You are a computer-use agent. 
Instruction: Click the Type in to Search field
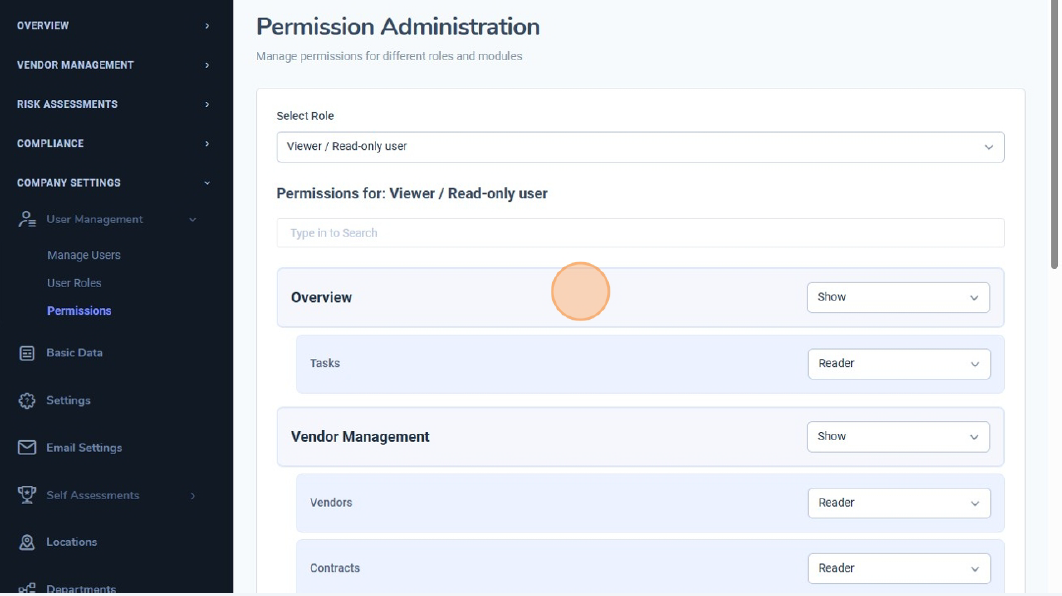click(x=640, y=233)
